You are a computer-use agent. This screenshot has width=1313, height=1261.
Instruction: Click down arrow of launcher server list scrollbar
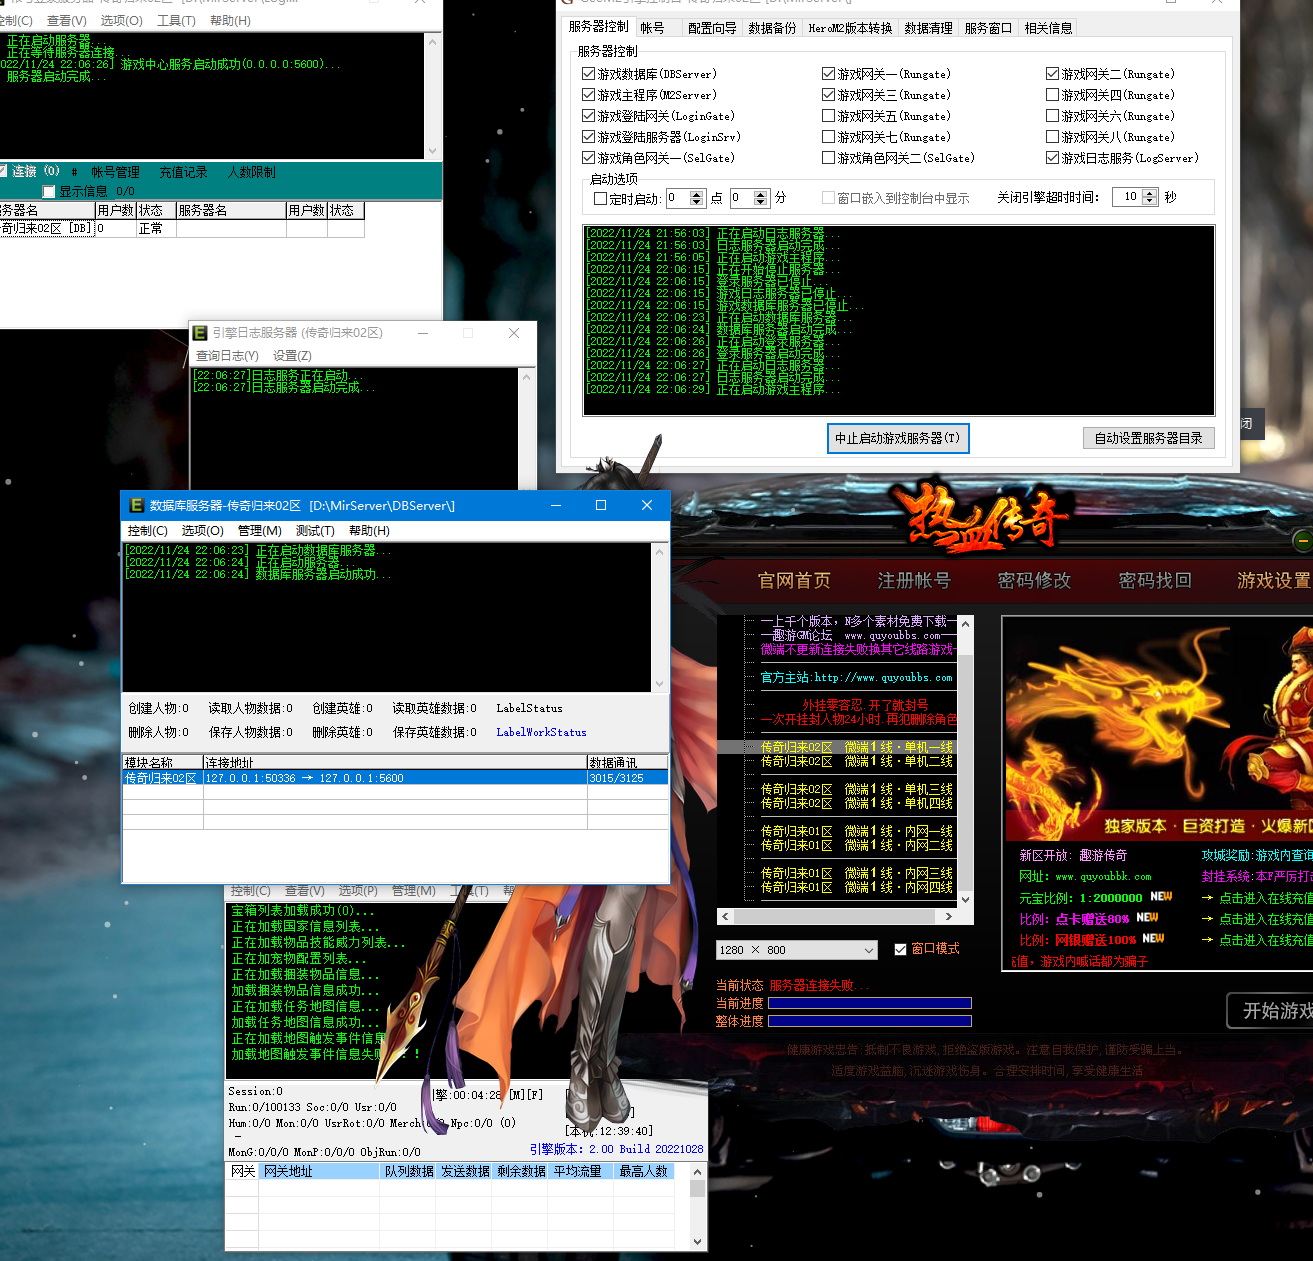pyautogui.click(x=965, y=900)
